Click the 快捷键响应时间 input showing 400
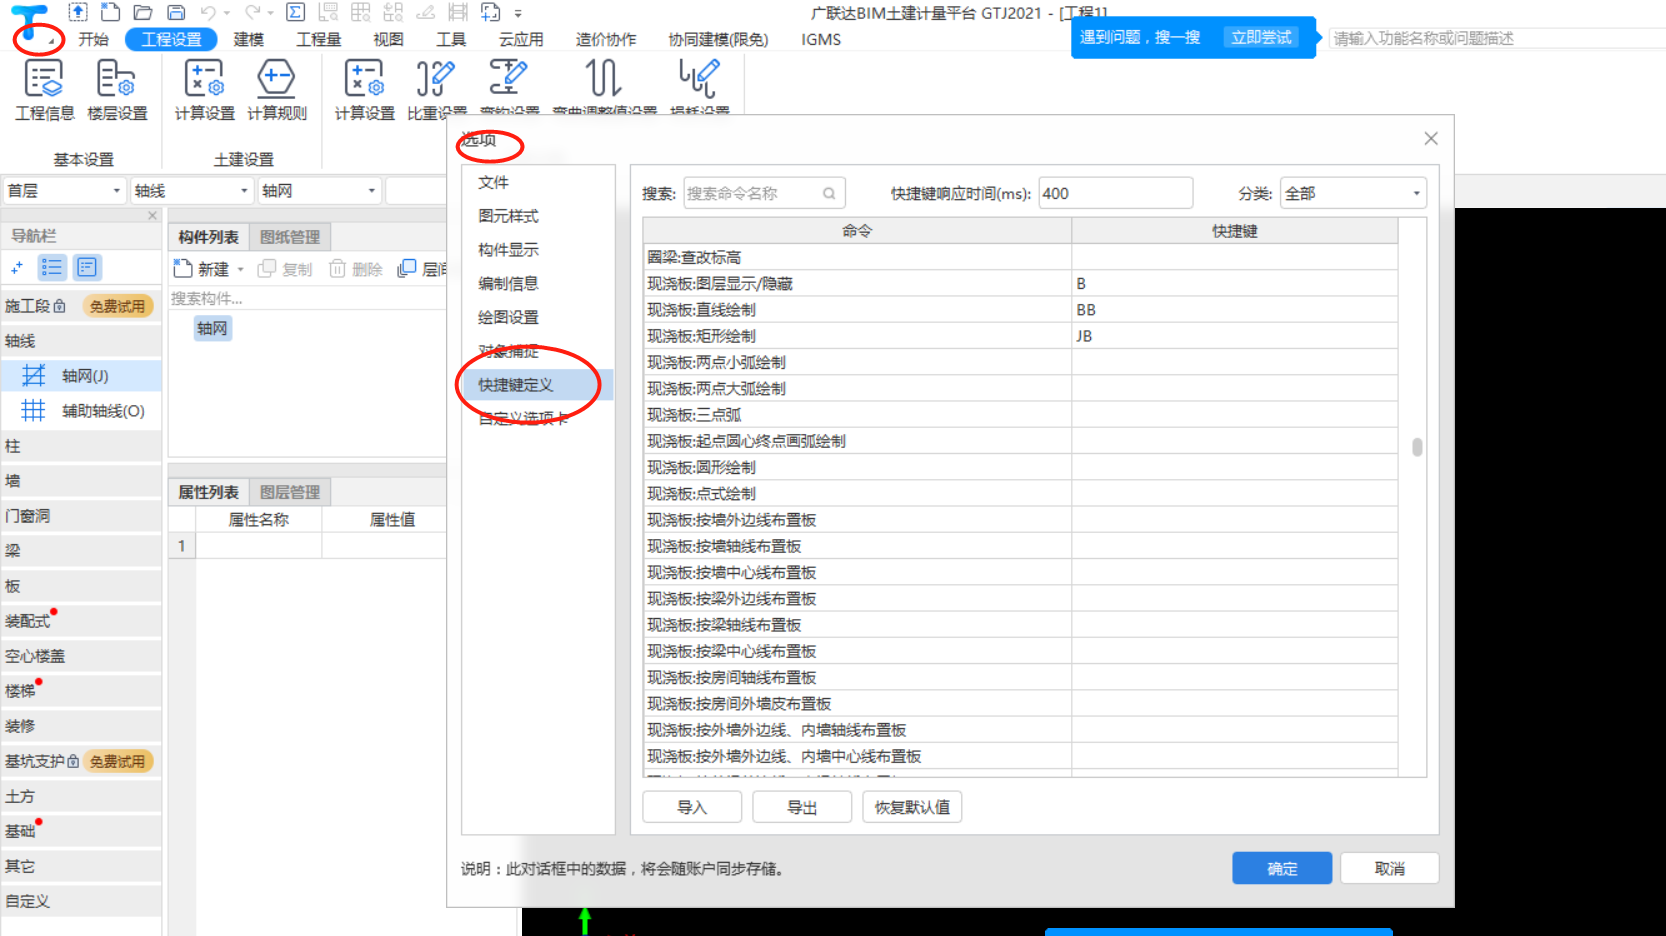 1115,194
